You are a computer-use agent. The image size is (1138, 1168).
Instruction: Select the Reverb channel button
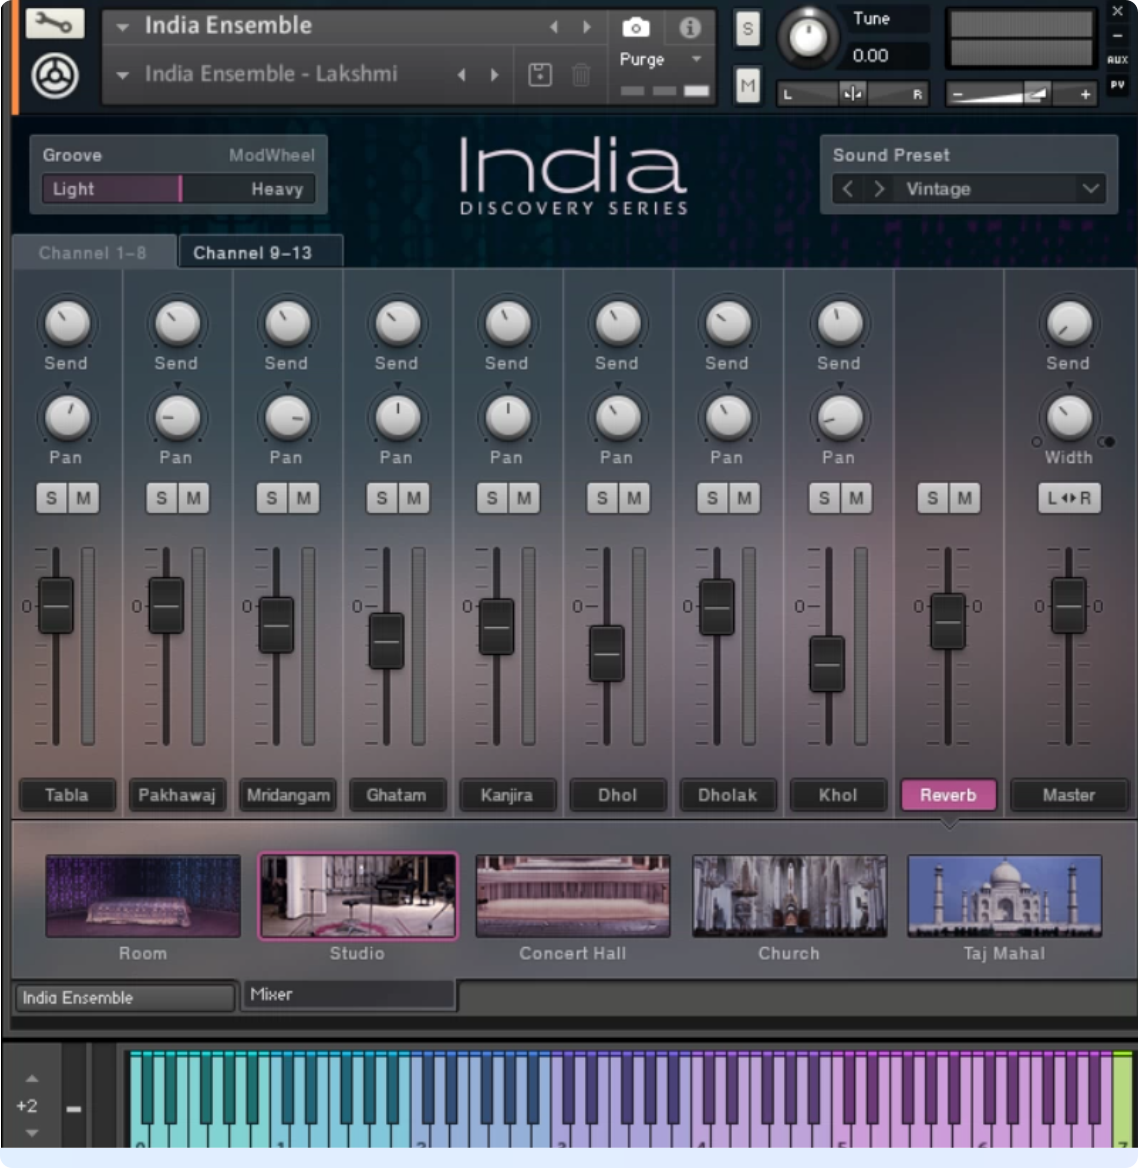coord(948,795)
